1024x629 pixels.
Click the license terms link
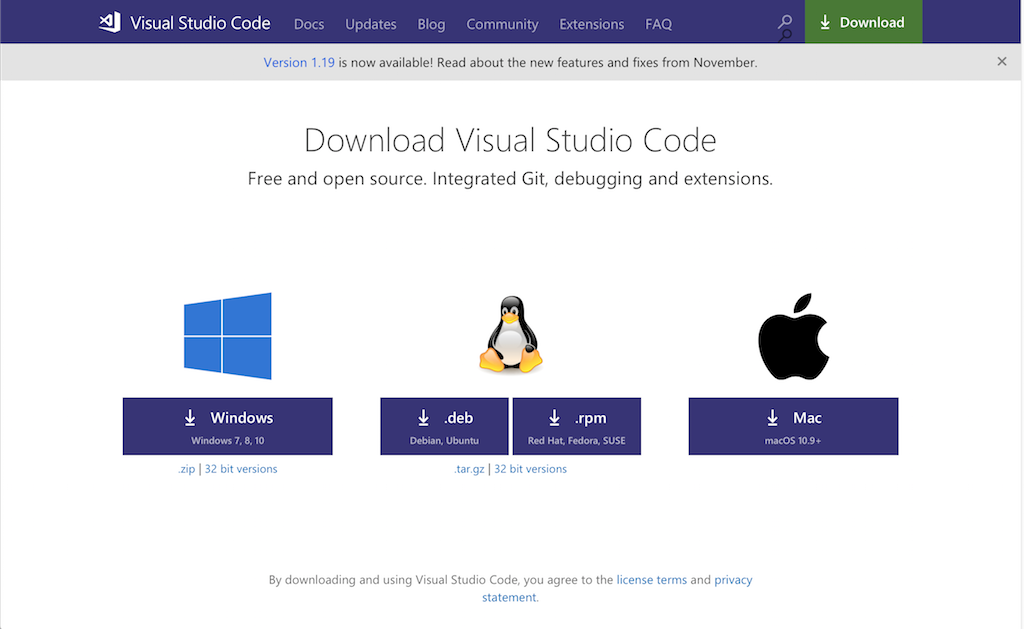(x=651, y=579)
